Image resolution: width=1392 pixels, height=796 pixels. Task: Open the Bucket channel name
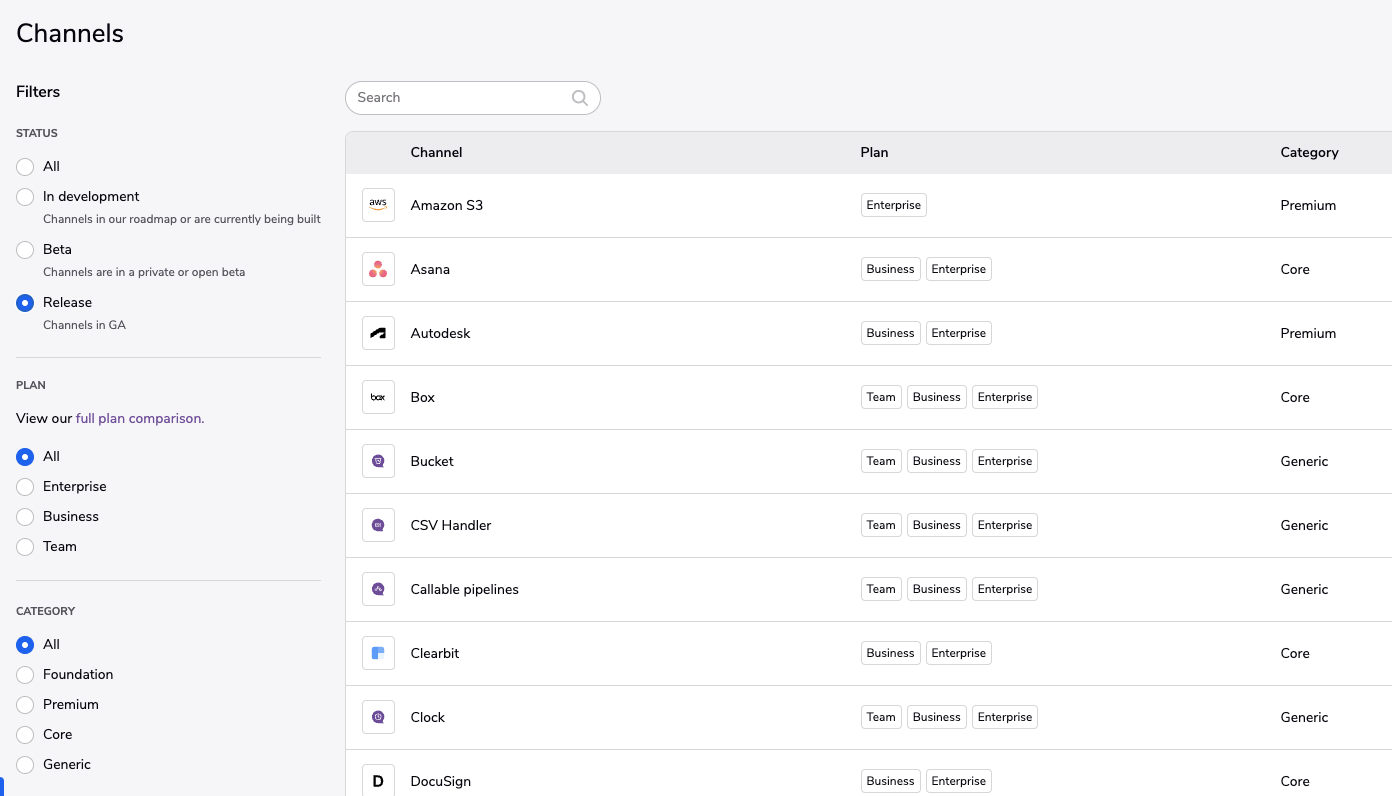pyautogui.click(x=432, y=461)
